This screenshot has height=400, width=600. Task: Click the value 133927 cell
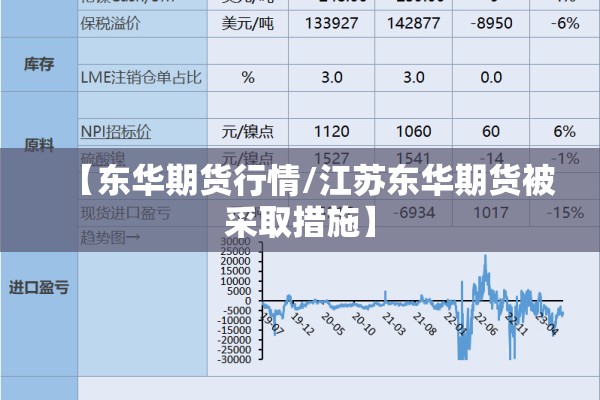coord(331,23)
